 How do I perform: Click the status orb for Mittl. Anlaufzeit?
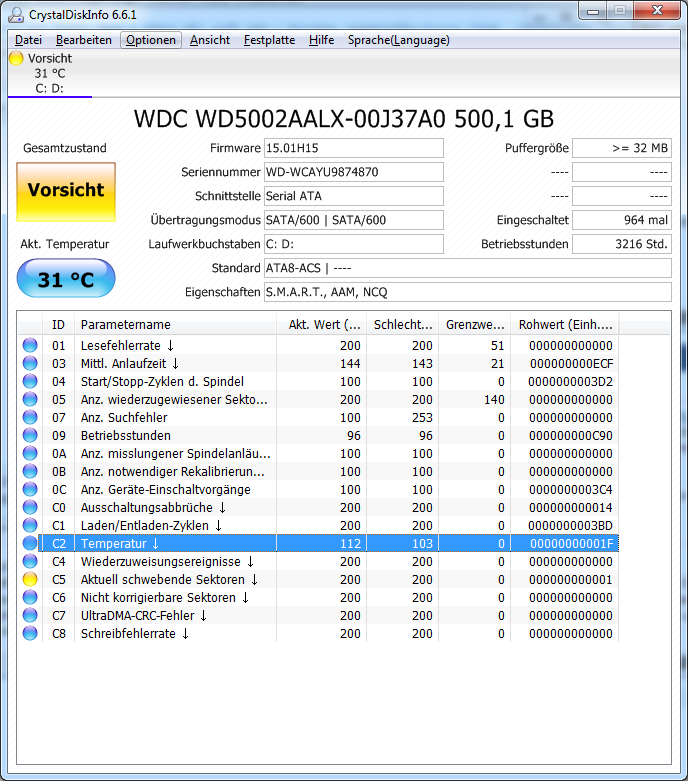(30, 363)
